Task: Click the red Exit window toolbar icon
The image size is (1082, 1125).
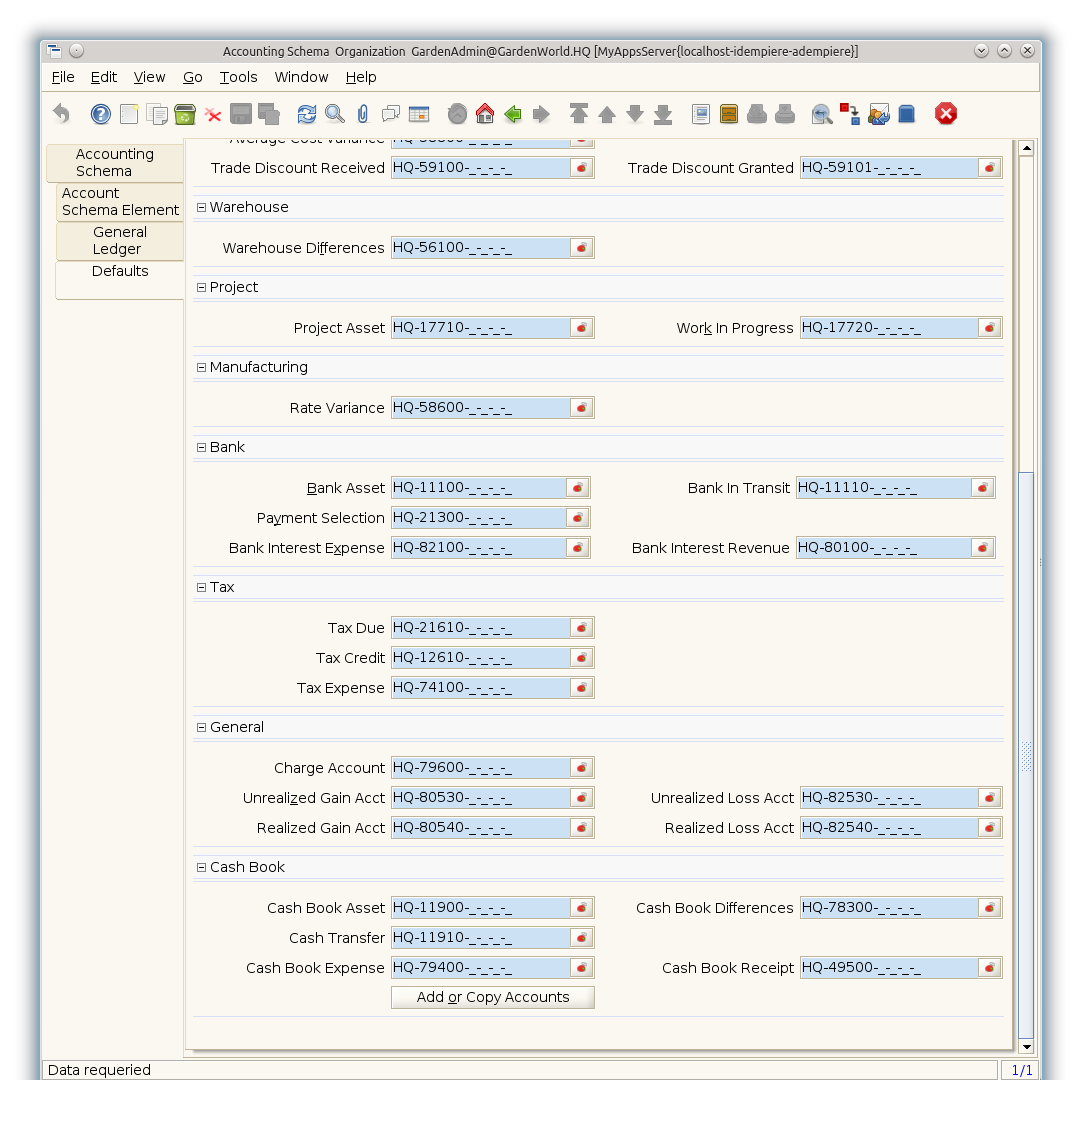Action: click(x=946, y=114)
